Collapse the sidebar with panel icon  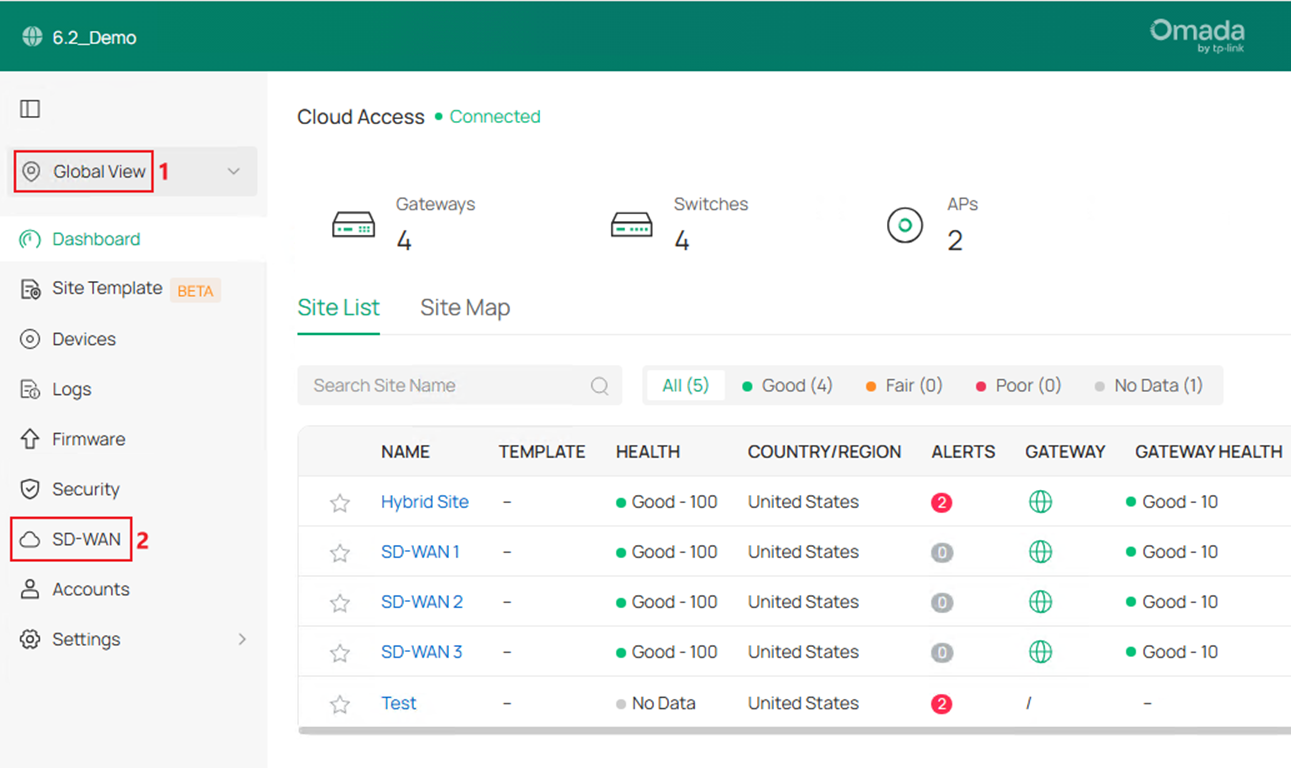pos(29,108)
